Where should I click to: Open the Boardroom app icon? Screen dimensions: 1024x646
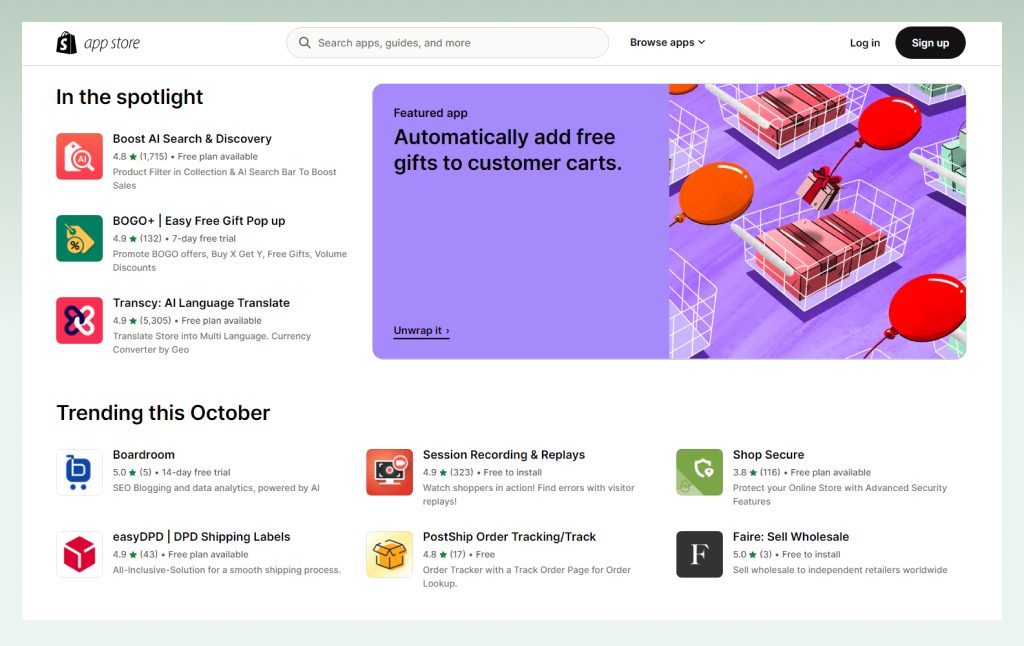[79, 472]
